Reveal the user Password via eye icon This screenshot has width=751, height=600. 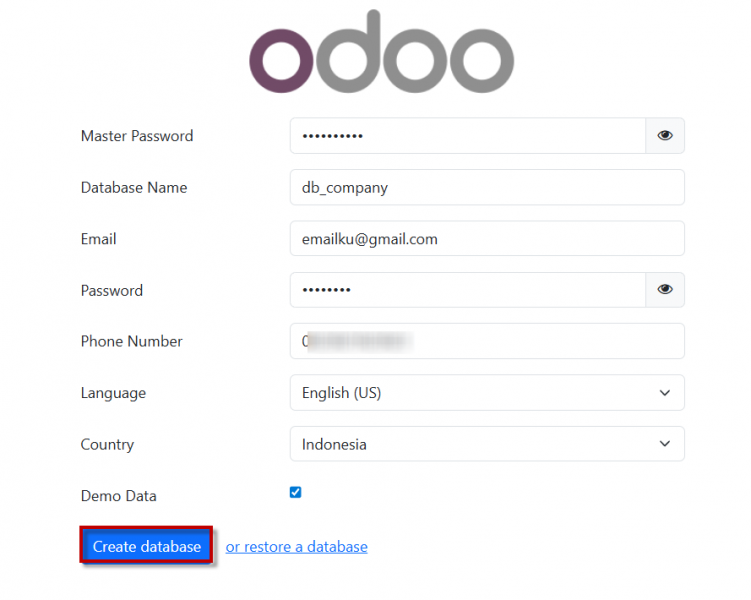click(665, 290)
